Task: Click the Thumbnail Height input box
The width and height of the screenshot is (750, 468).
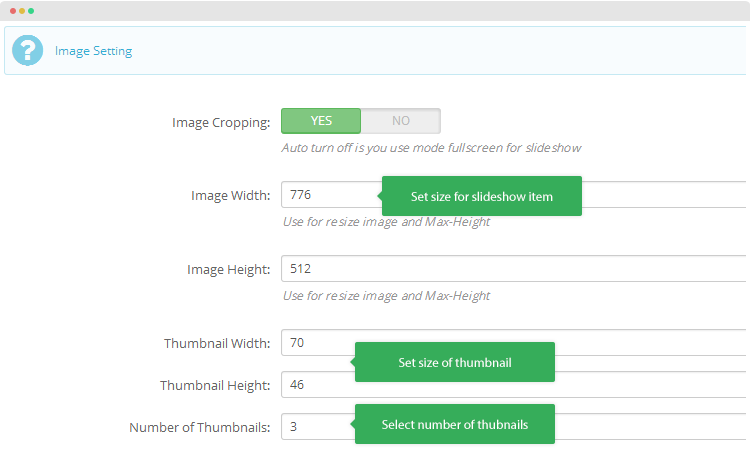Action: pyautogui.click(x=317, y=384)
